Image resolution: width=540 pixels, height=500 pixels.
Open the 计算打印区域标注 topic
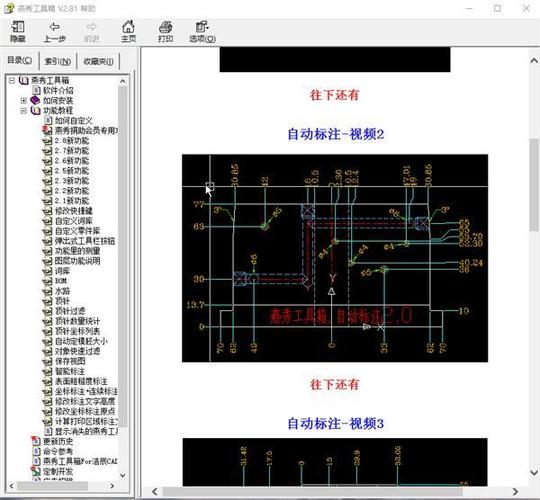(x=86, y=421)
